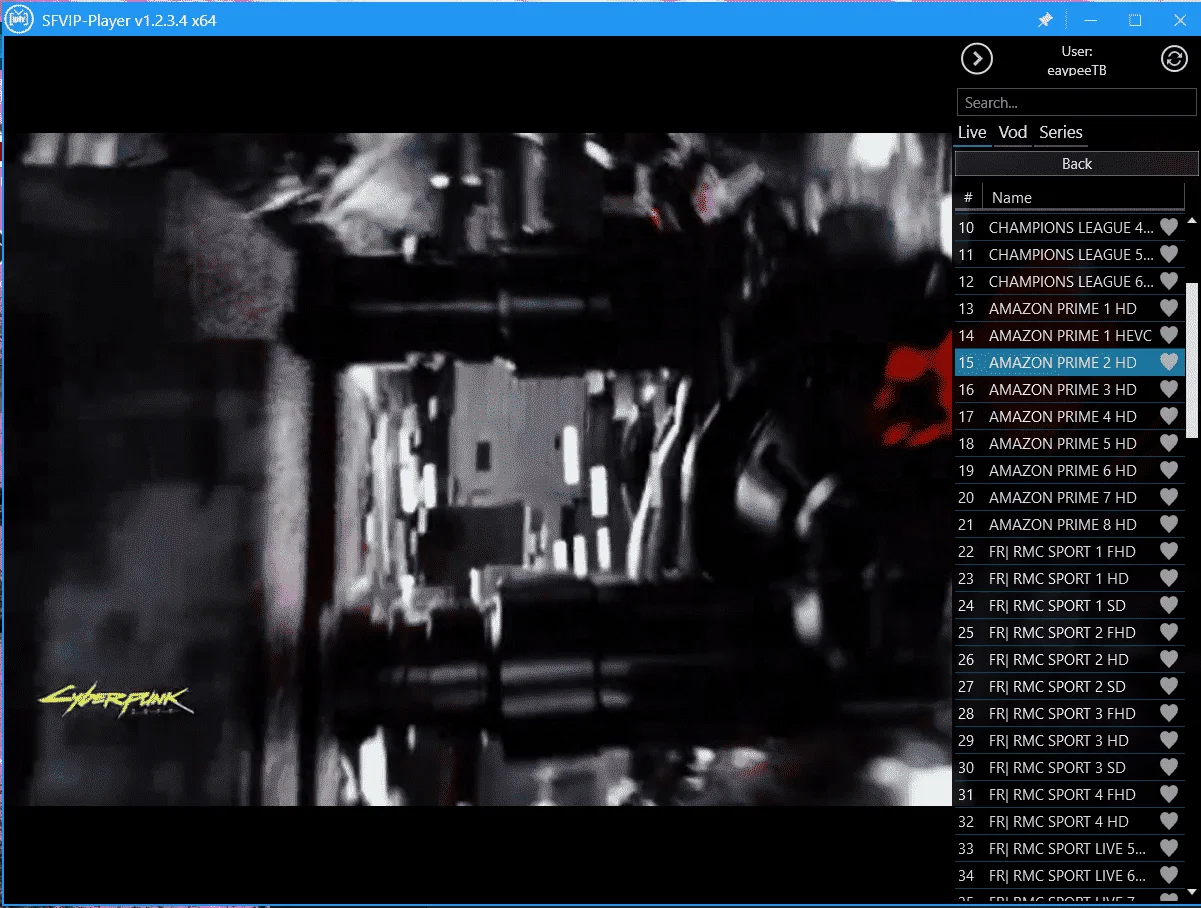The height and width of the screenshot is (908, 1201).
Task: Heart icon for FR| RMC SPORT 2 SD
Action: tap(1168, 686)
